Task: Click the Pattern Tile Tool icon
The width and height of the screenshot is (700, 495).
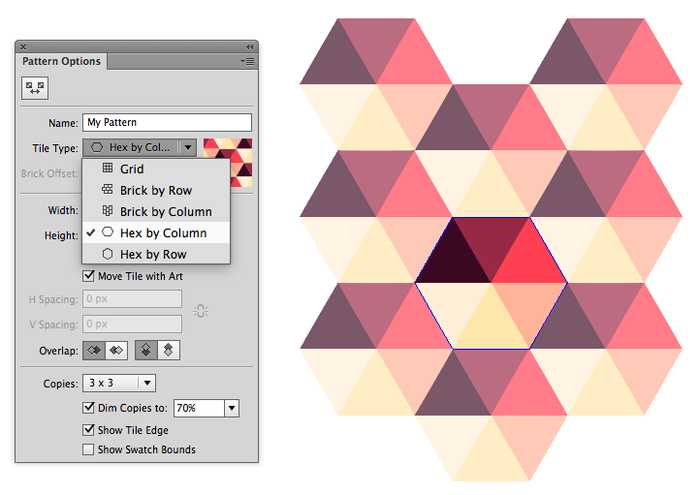Action: [35, 89]
